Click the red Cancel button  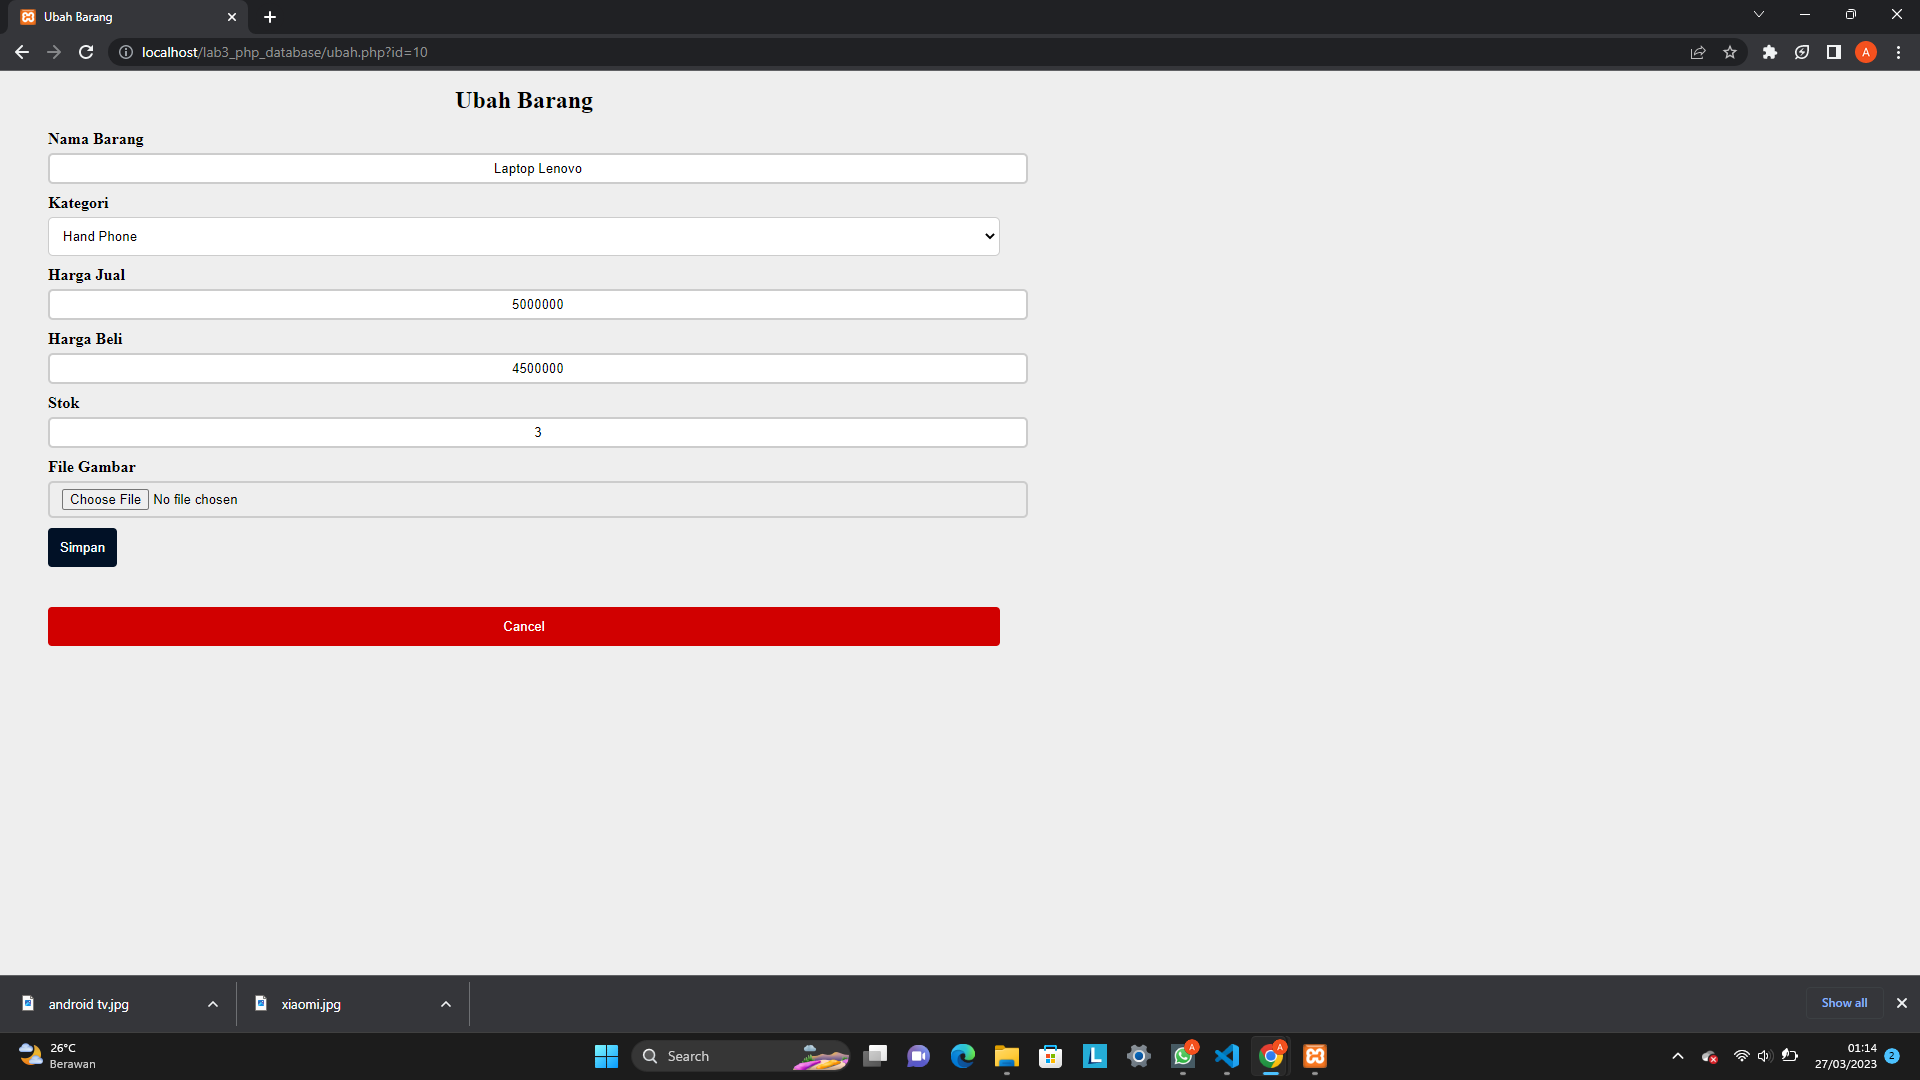coord(523,626)
